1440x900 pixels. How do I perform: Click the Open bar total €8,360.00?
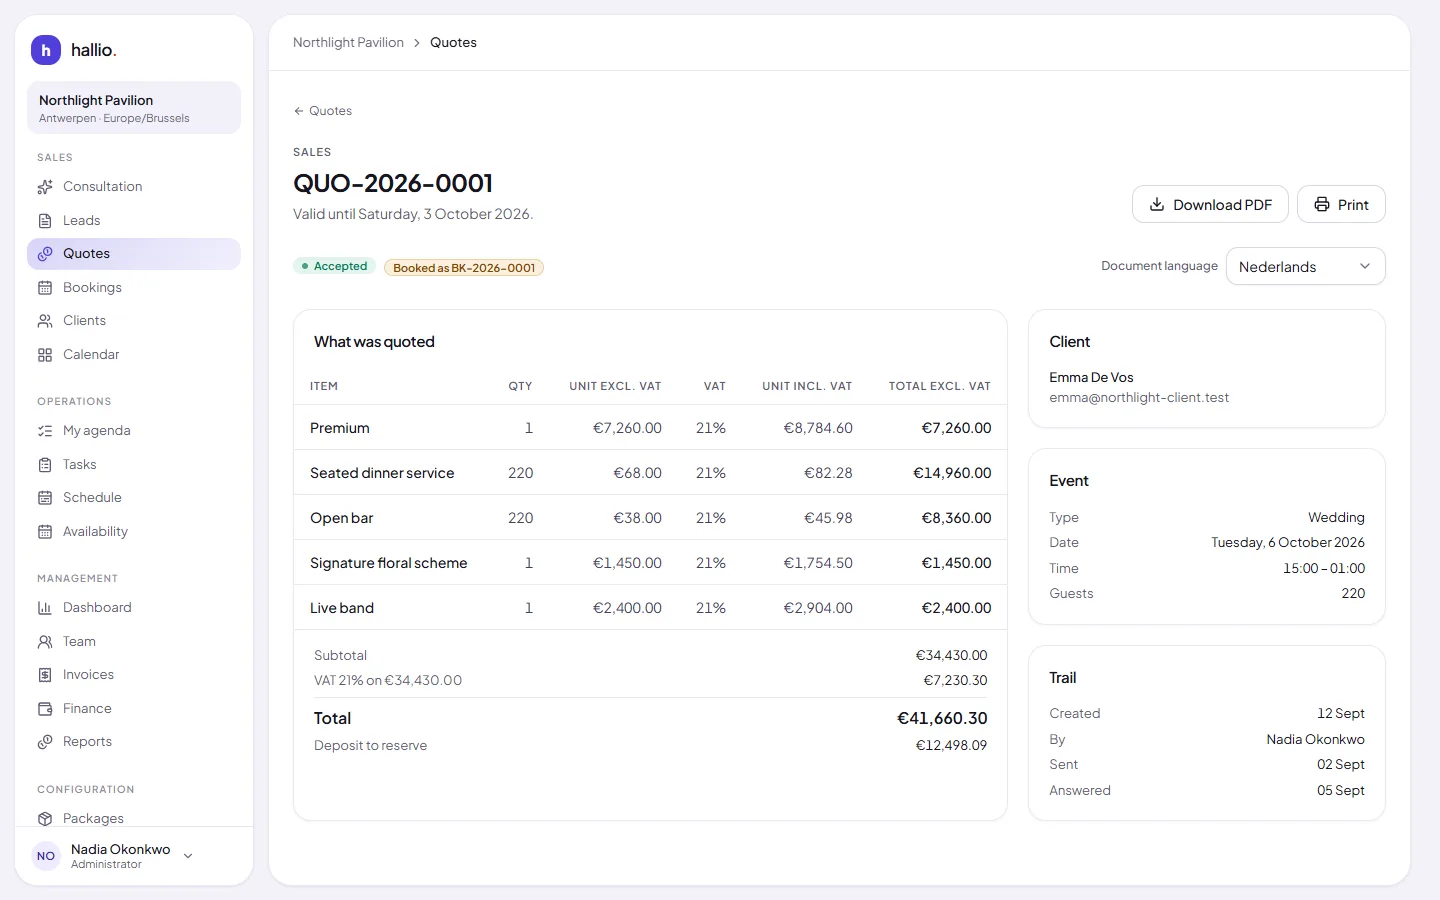(956, 518)
